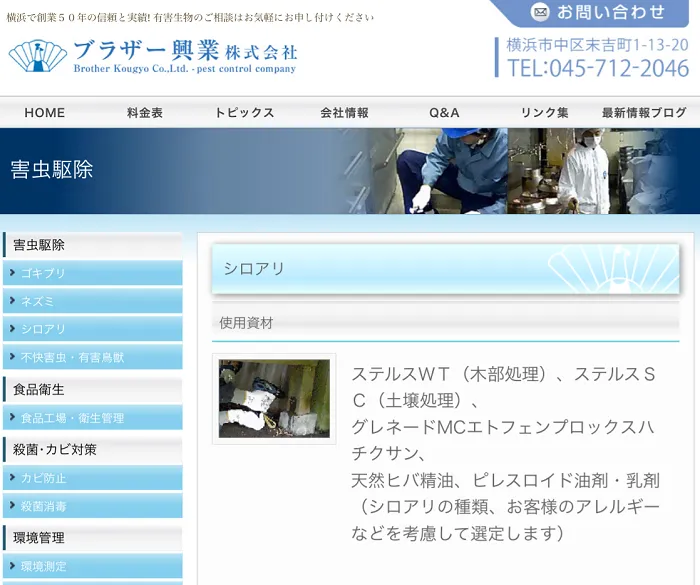
Task: Go to the トピックス page
Action: (244, 113)
